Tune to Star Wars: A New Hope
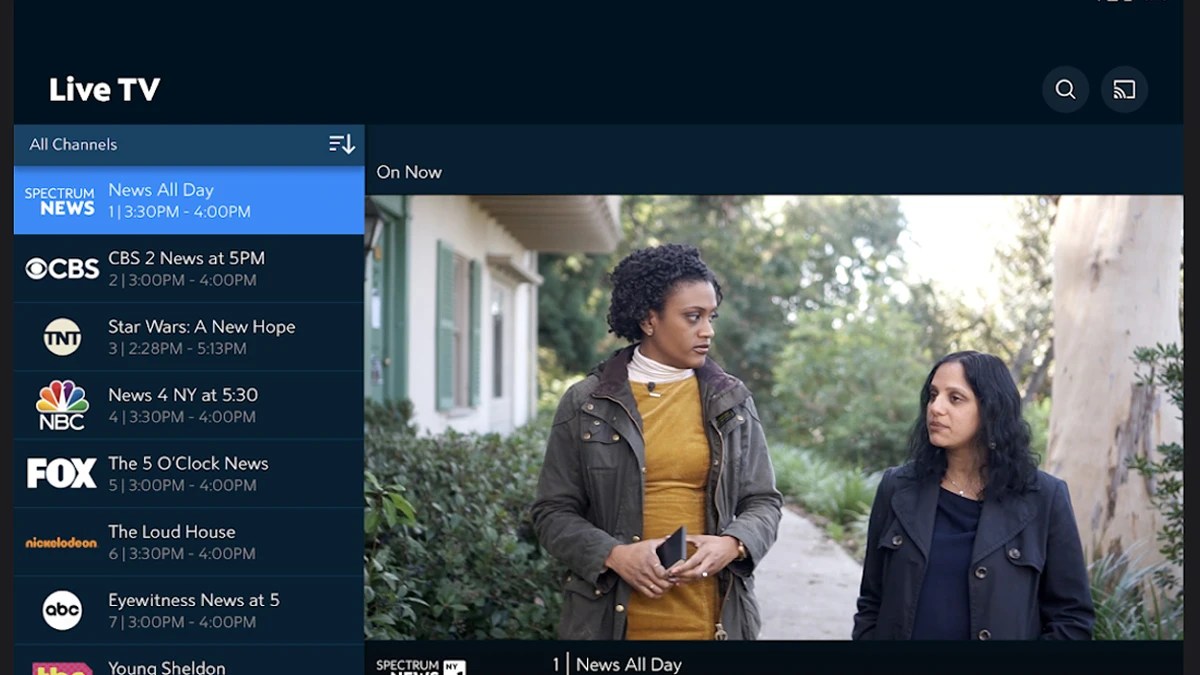The height and width of the screenshot is (675, 1200). [200, 335]
